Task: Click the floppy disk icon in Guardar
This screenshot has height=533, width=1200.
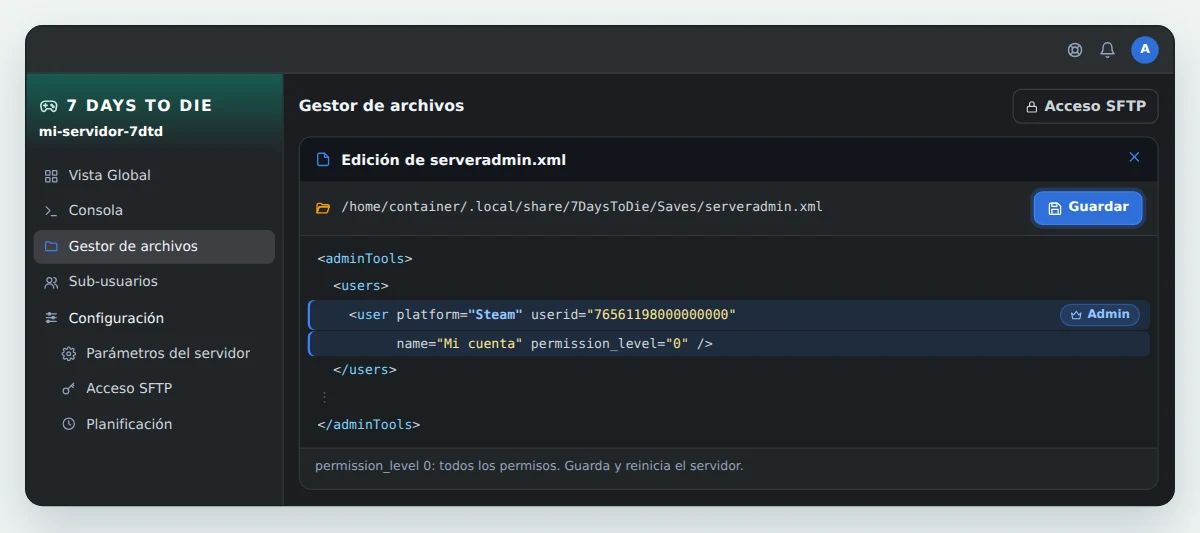Action: pyautogui.click(x=1055, y=208)
